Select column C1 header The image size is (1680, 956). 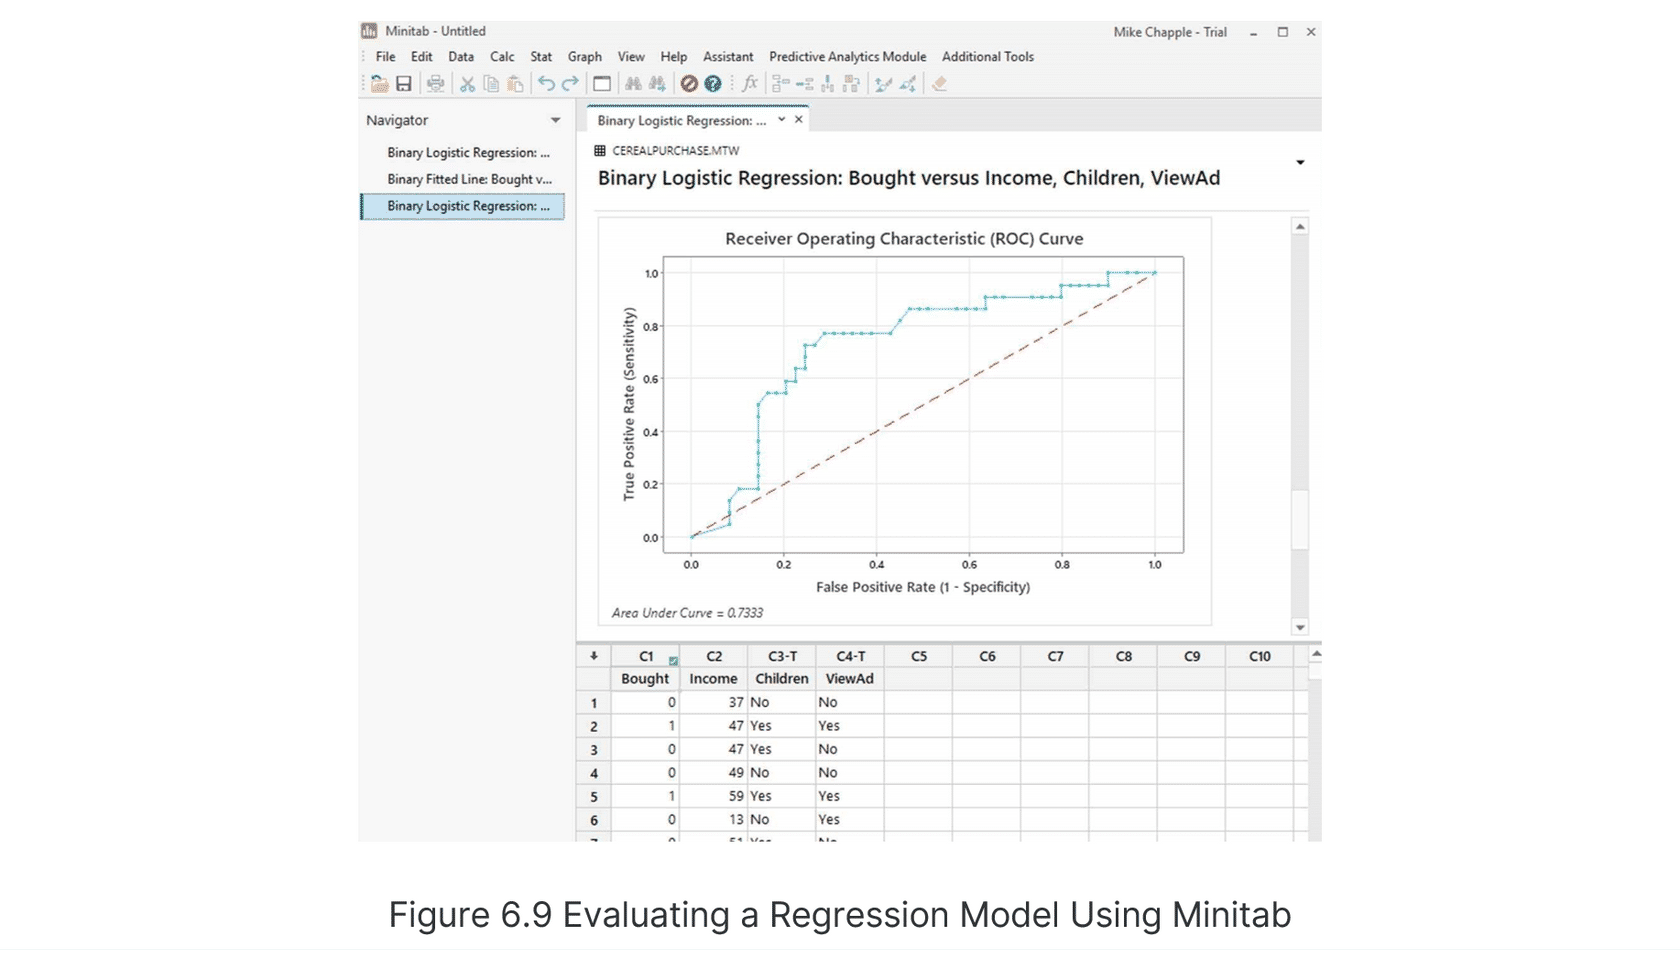click(x=646, y=656)
